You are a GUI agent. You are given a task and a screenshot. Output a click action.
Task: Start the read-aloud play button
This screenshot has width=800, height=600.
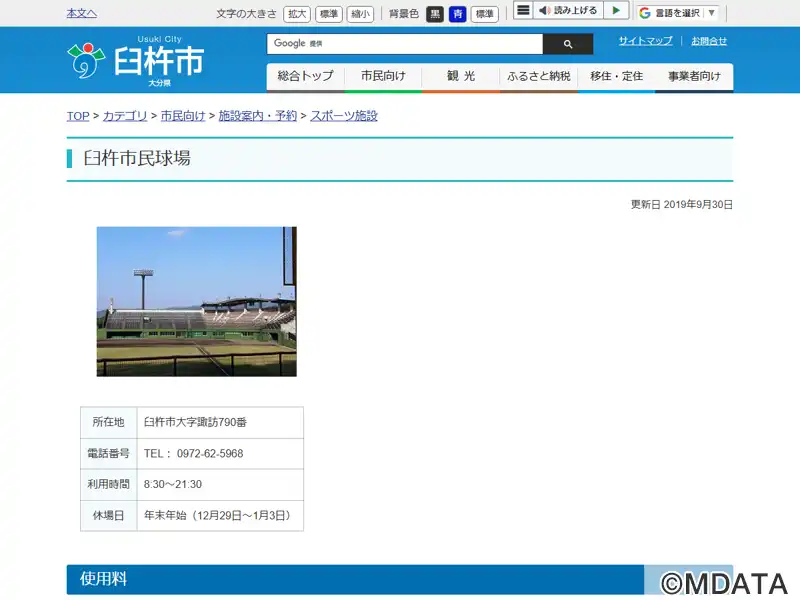(616, 10)
